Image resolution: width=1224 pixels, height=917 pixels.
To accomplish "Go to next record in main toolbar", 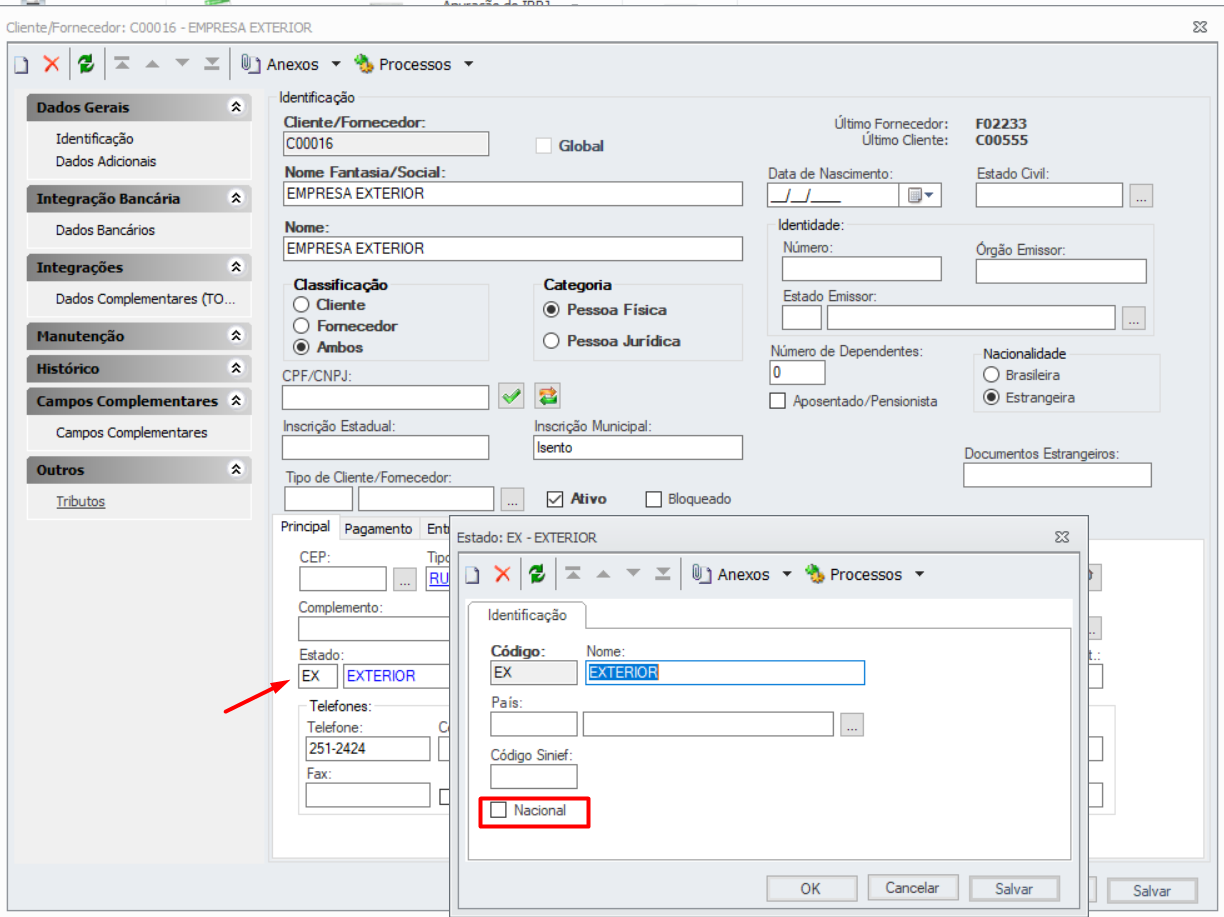I will tap(182, 64).
